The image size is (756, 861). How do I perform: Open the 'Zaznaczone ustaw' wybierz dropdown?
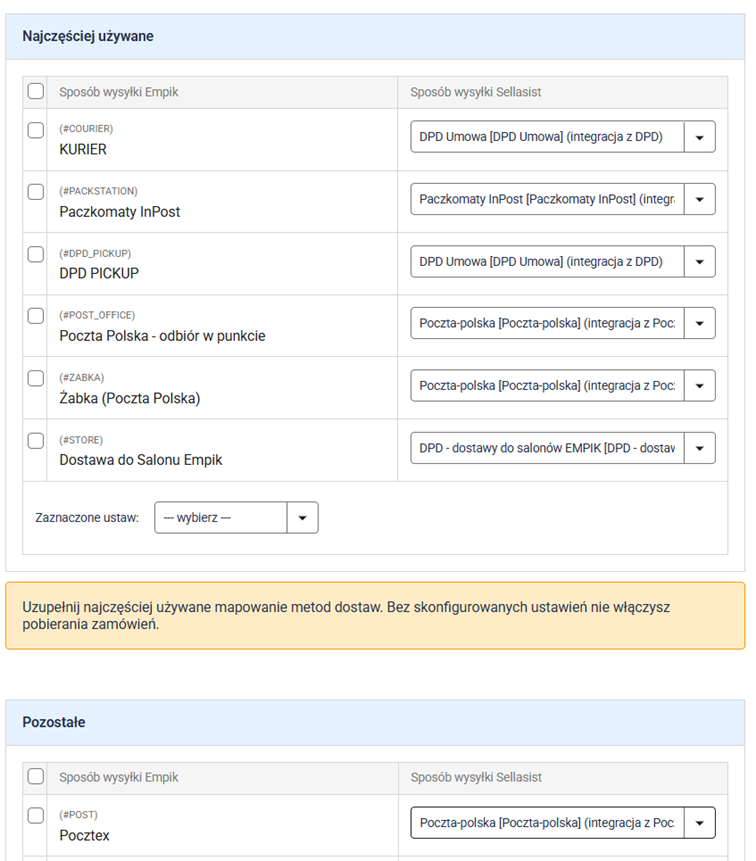click(x=302, y=517)
